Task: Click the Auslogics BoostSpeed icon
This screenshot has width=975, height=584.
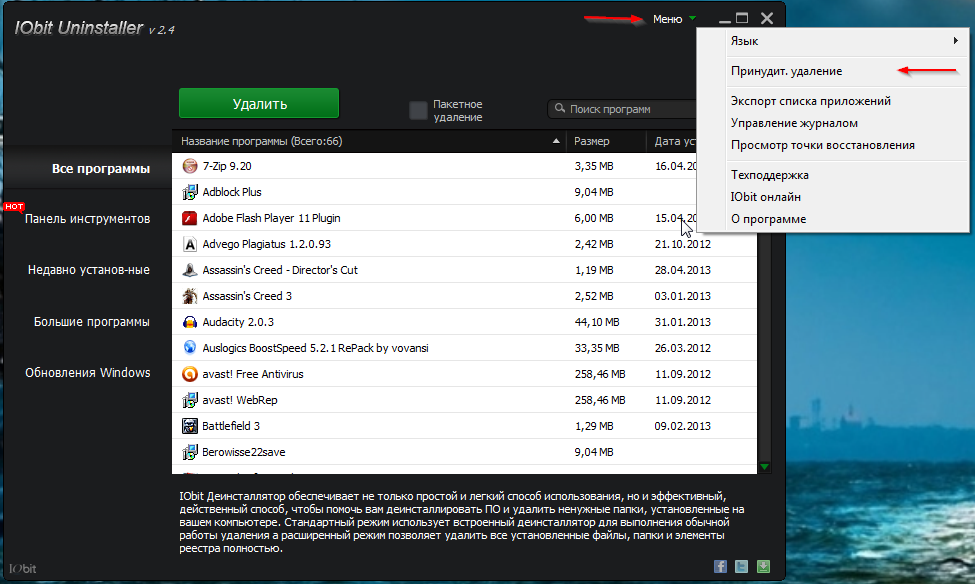Action: point(190,348)
